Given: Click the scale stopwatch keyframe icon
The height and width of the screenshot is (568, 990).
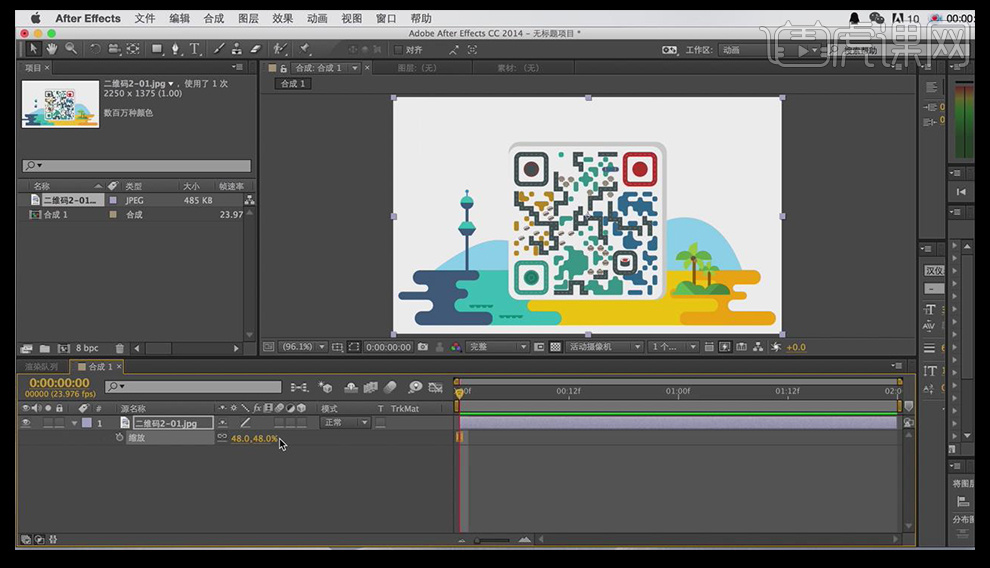Looking at the screenshot, I should (119, 438).
